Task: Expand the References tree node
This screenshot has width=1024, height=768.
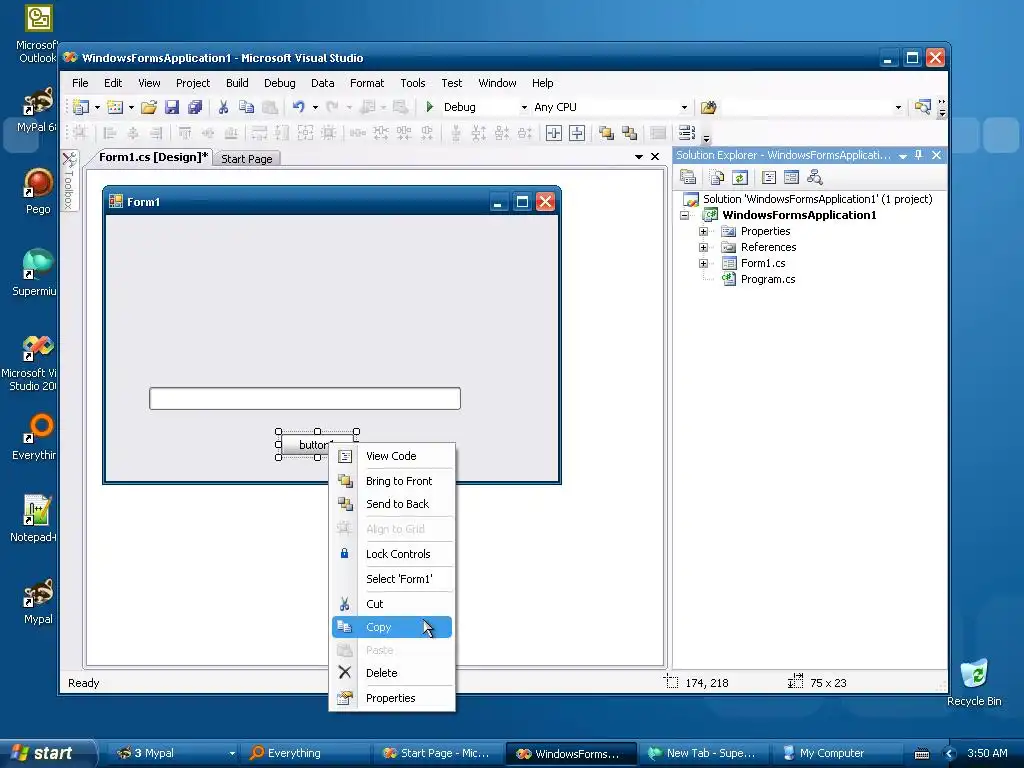Action: coord(703,248)
